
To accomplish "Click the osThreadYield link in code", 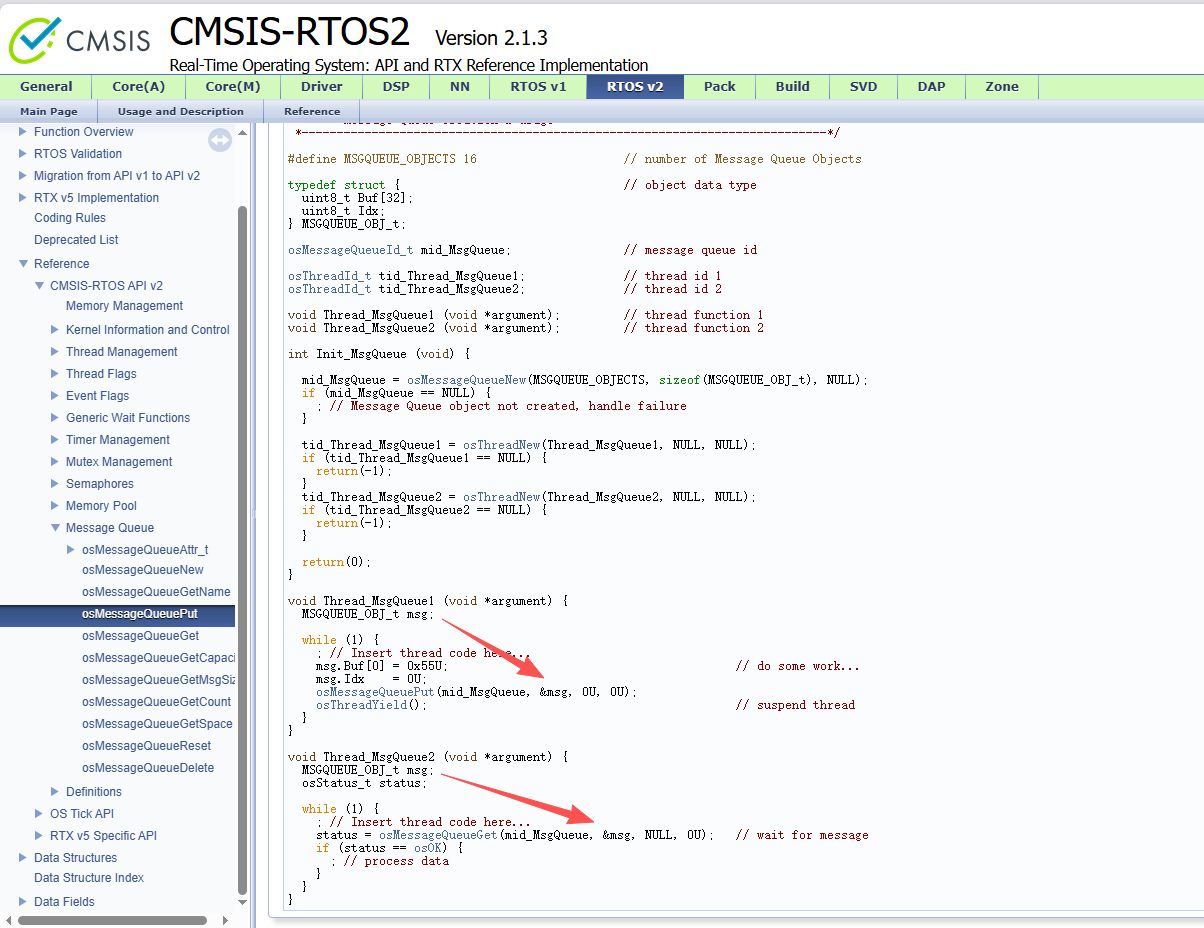I will coord(361,705).
